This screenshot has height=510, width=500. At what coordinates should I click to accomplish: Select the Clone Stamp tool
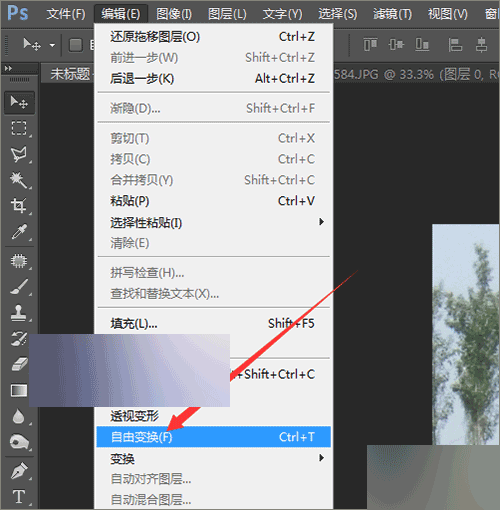click(x=19, y=313)
